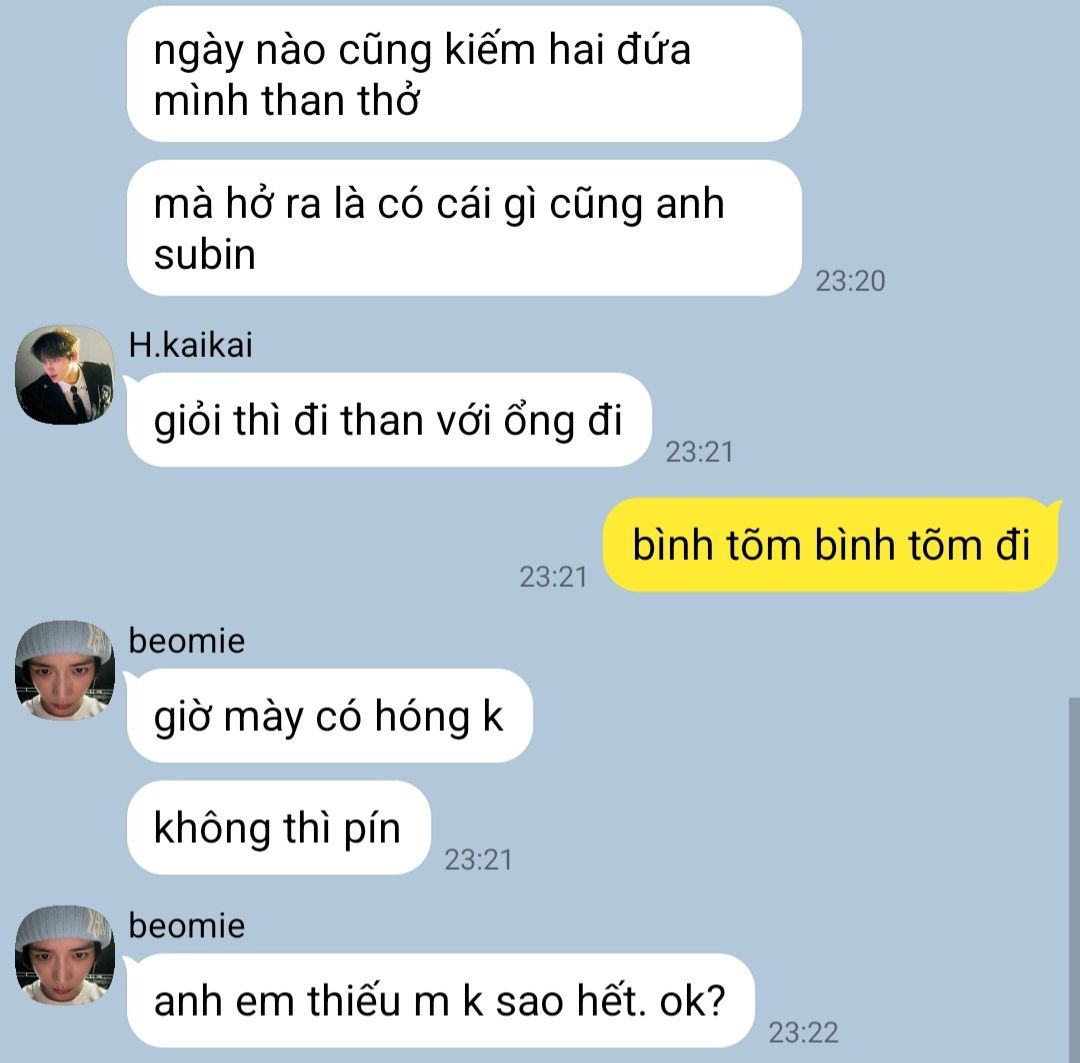
Task: Click the word 'subin' in the message
Action: click(205, 254)
